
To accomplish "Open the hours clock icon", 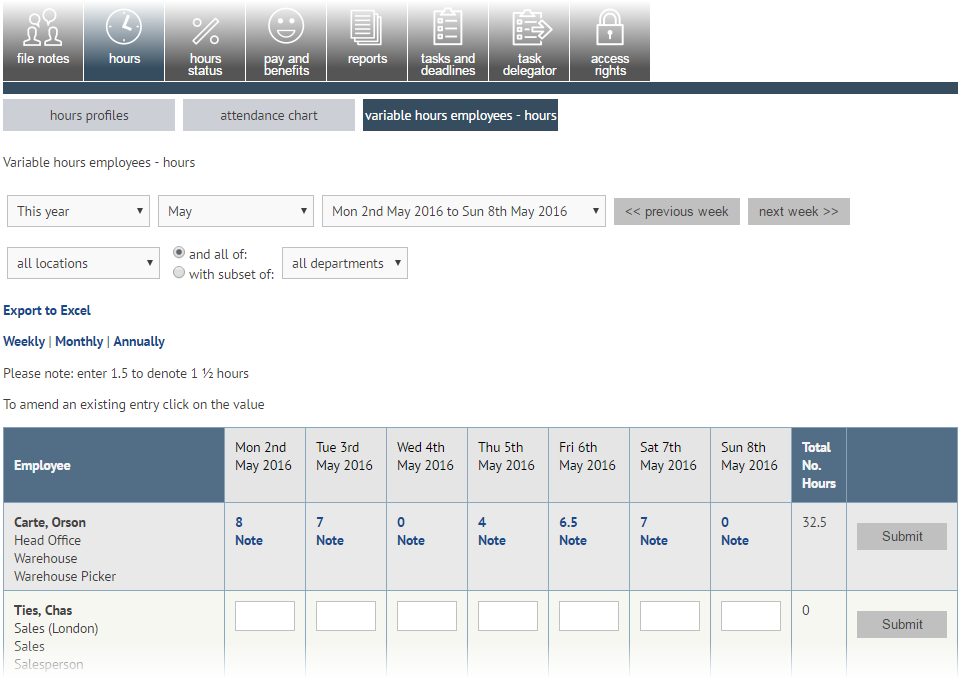I will coord(124,41).
